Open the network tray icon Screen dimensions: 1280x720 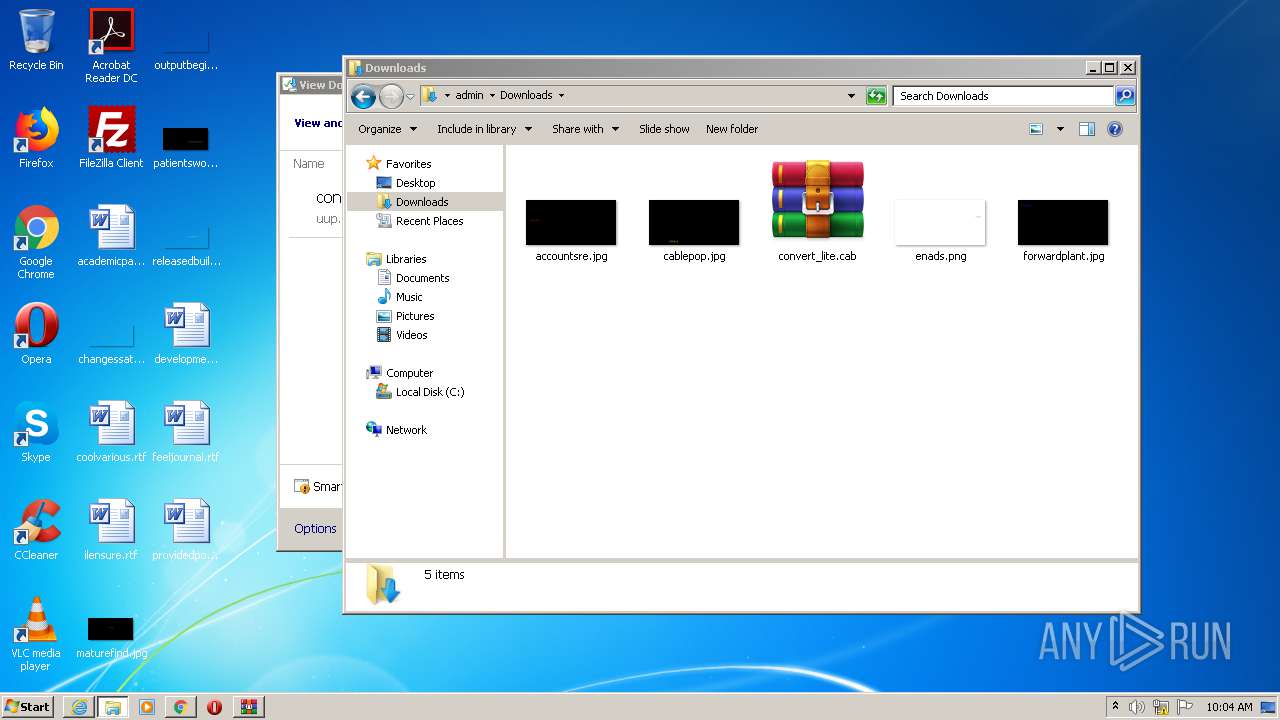coord(1161,707)
